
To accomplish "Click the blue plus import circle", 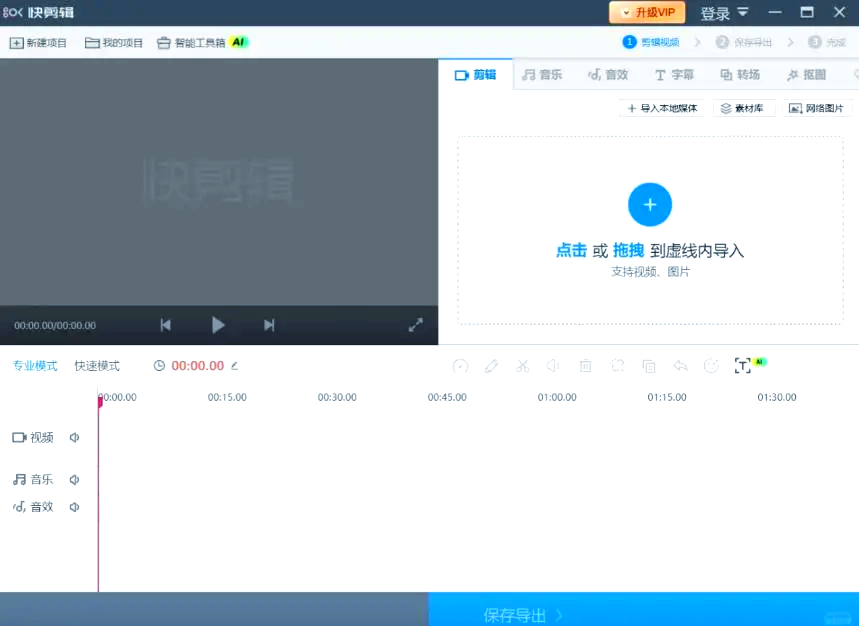I will 650,205.
